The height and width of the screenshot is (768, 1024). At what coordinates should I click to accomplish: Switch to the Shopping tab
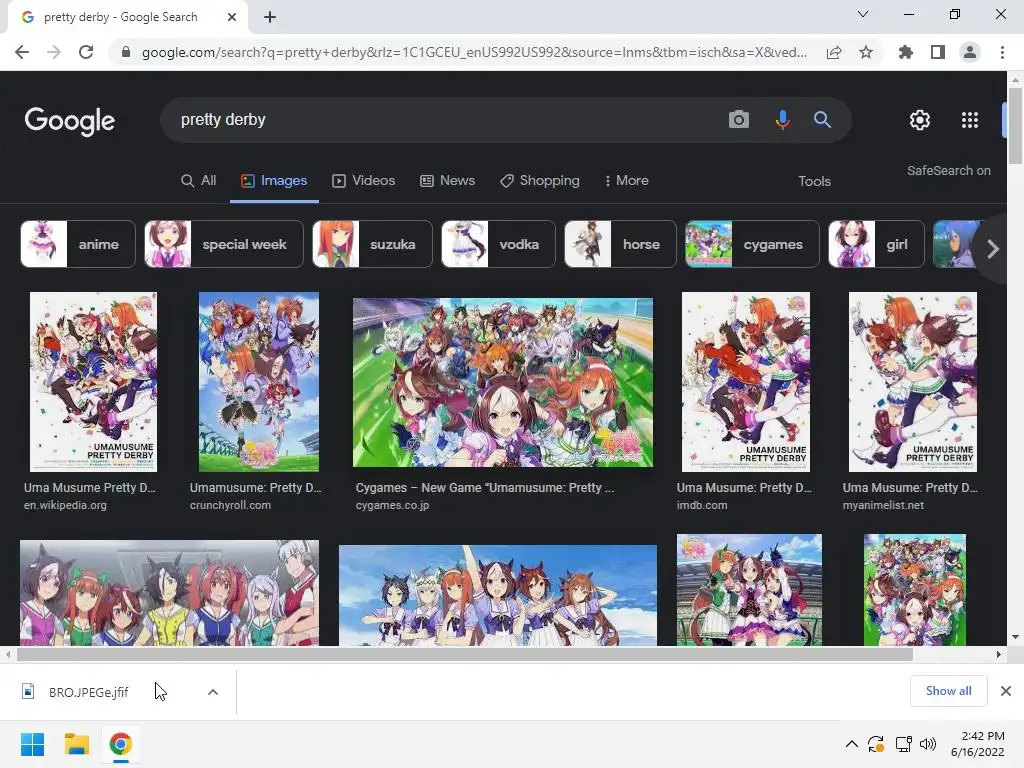(540, 181)
